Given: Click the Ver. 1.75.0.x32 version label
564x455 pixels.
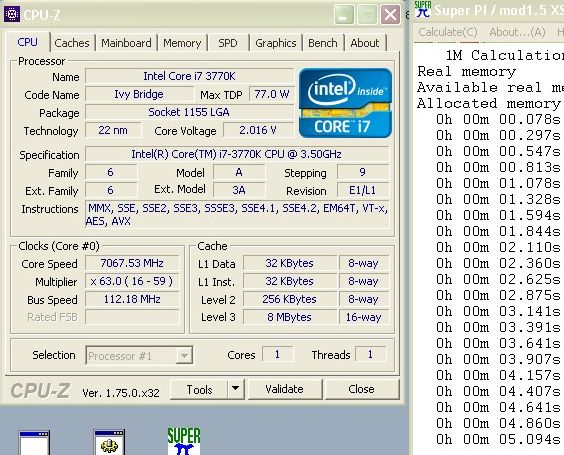Looking at the screenshot, I should tap(121, 393).
